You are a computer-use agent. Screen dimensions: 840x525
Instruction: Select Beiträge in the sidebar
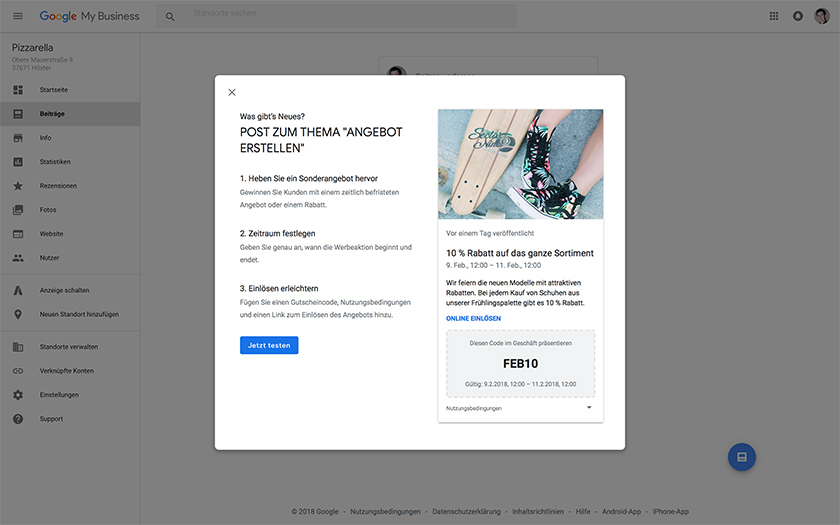click(53, 114)
